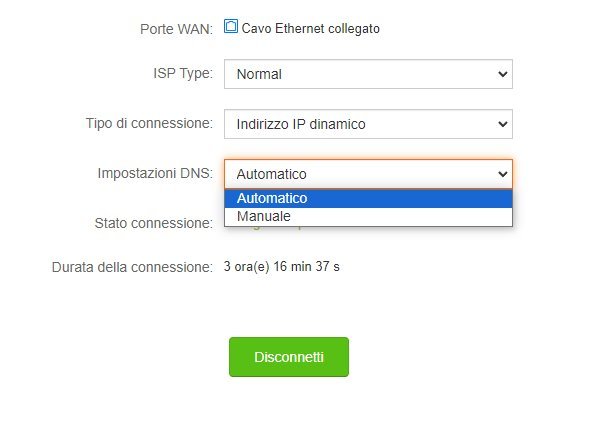Open the Tipo di connessione dropdown
Screen dimensions: 600x423
[367, 124]
